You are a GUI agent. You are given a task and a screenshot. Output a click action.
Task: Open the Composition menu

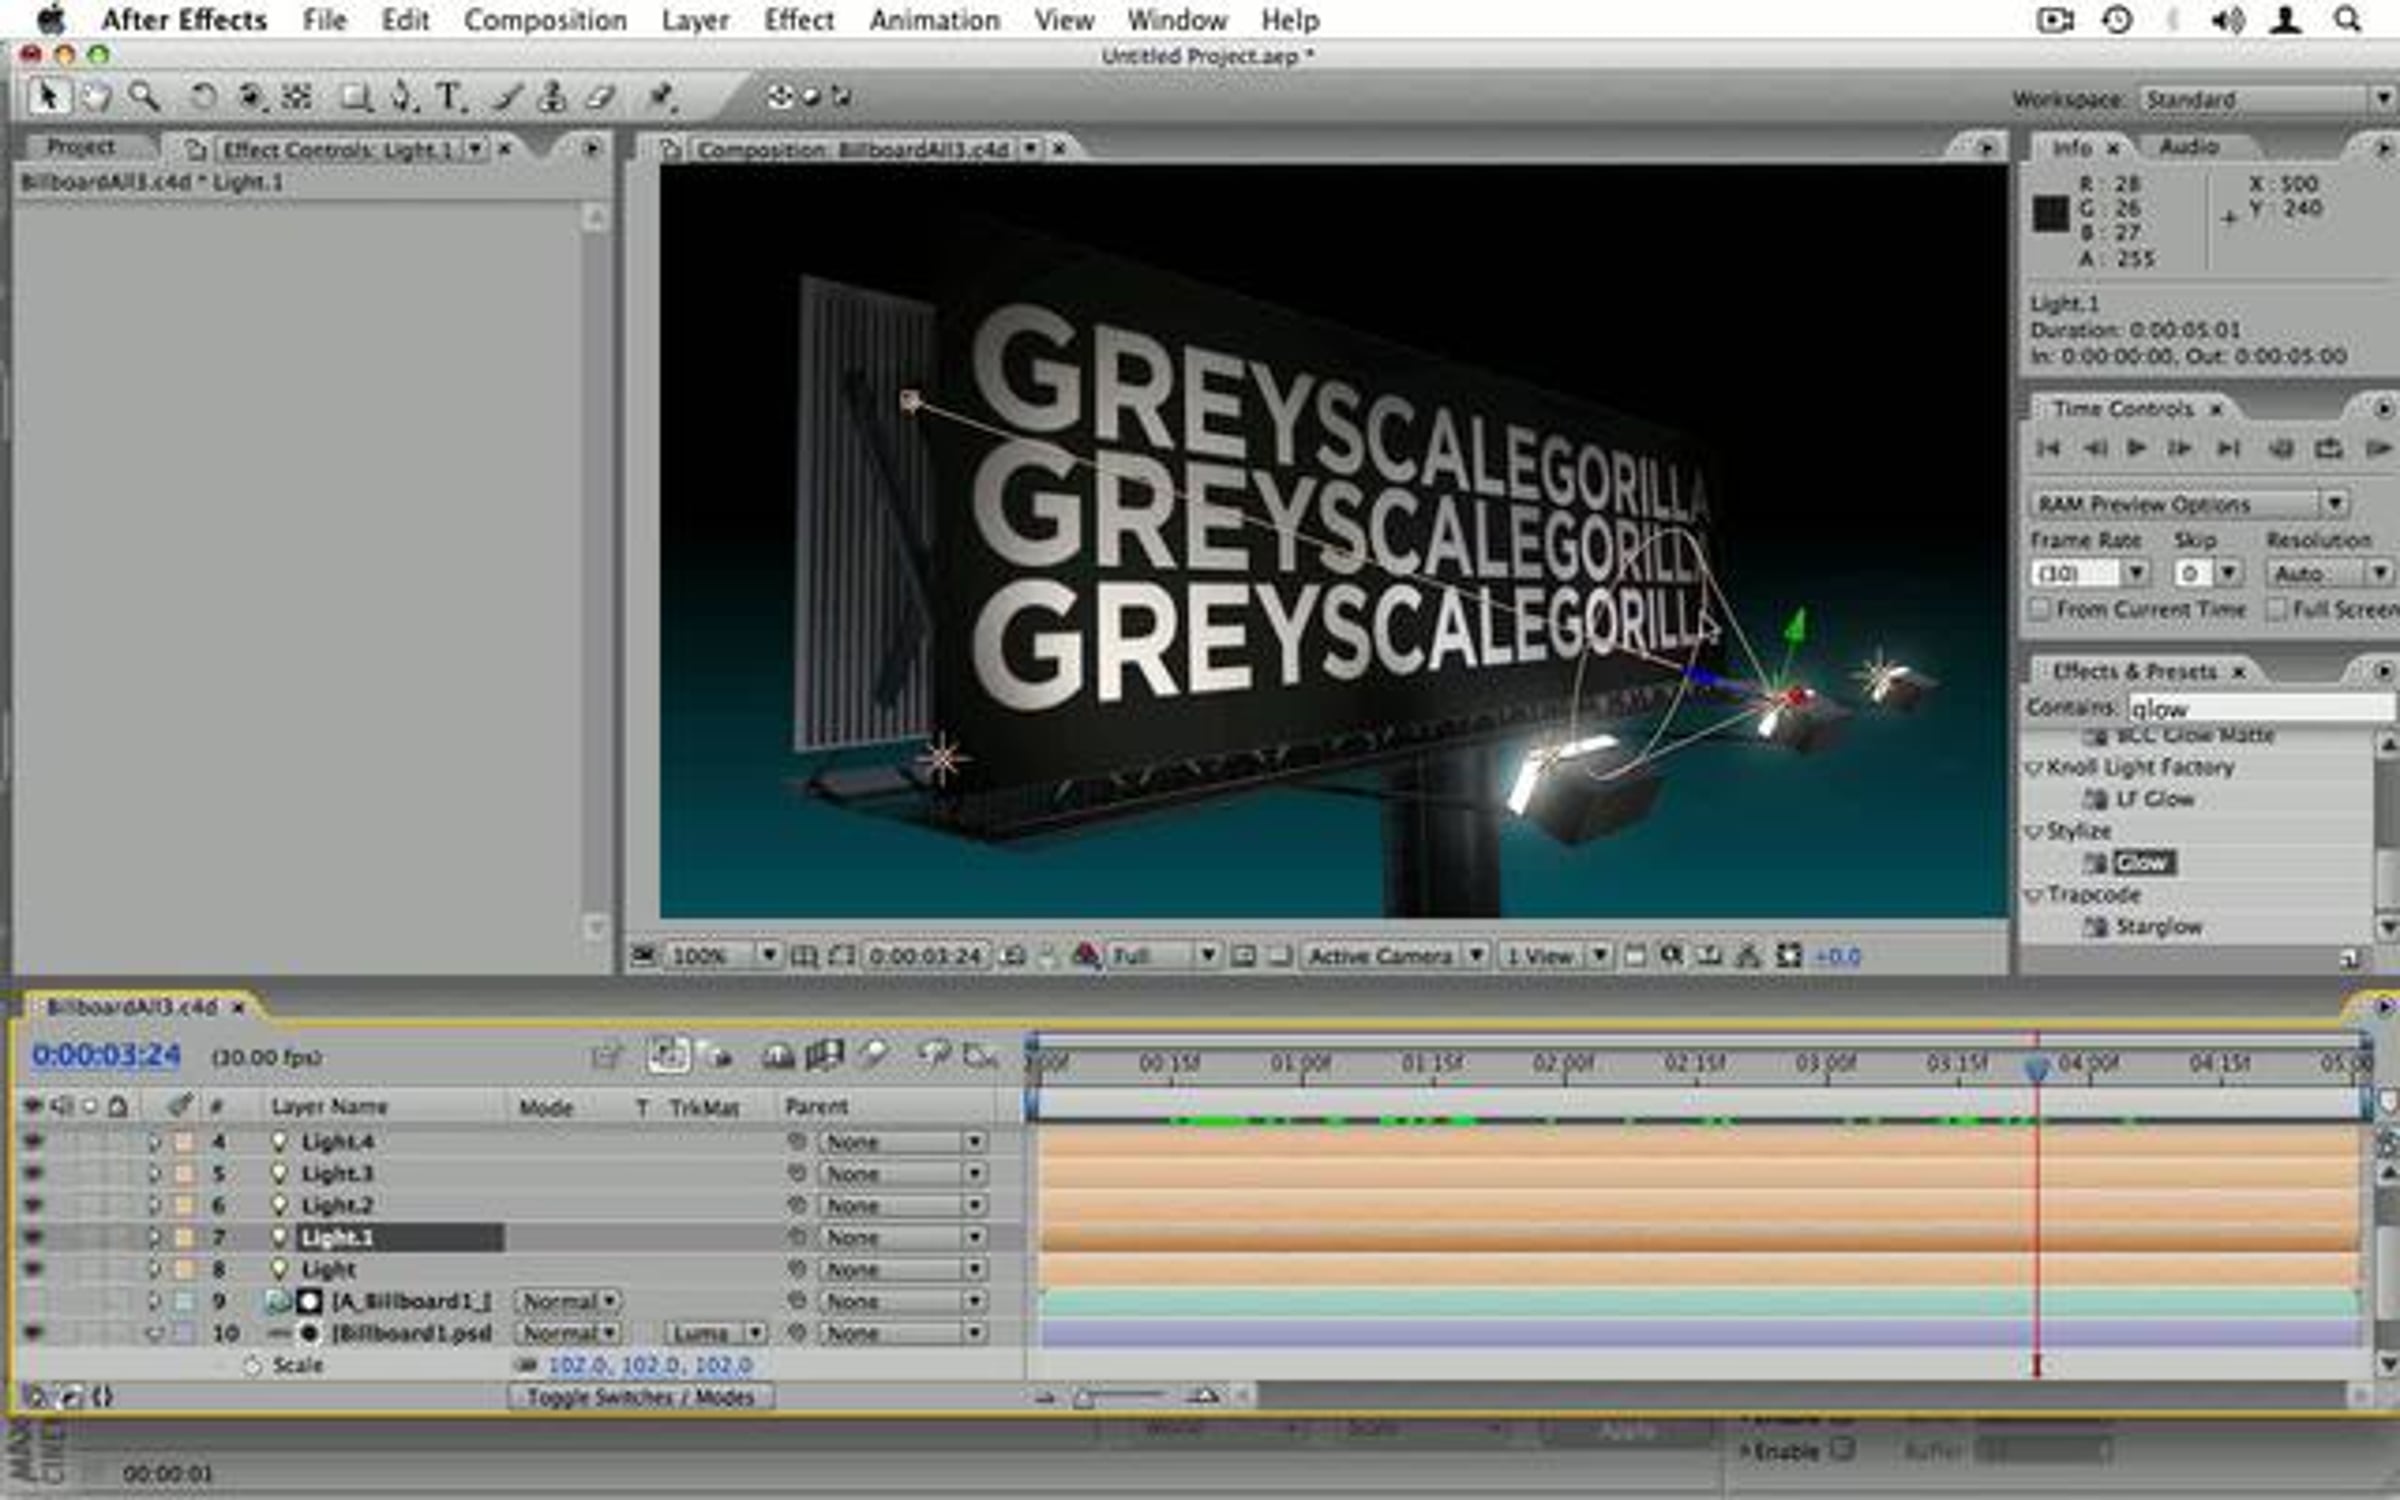pos(545,20)
